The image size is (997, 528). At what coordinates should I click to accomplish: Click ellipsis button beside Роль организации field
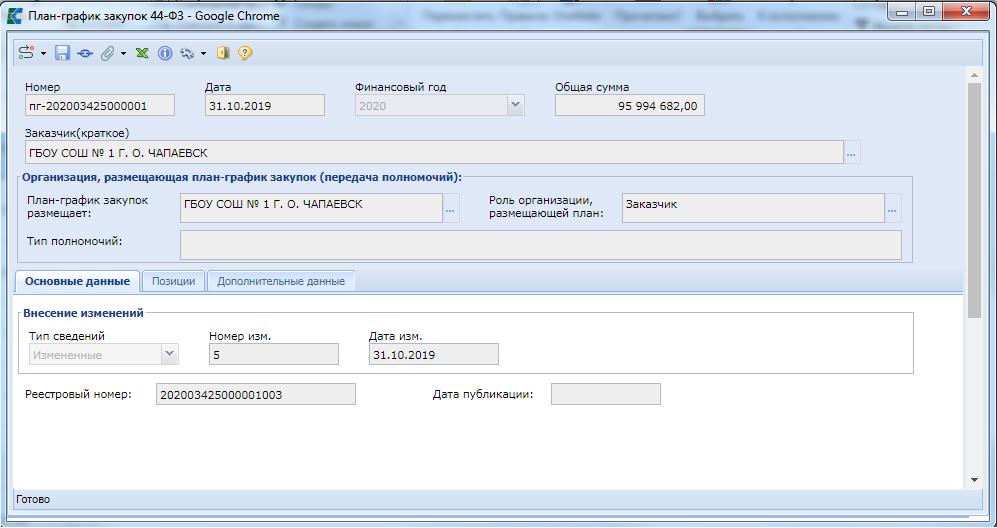pyautogui.click(x=893, y=208)
